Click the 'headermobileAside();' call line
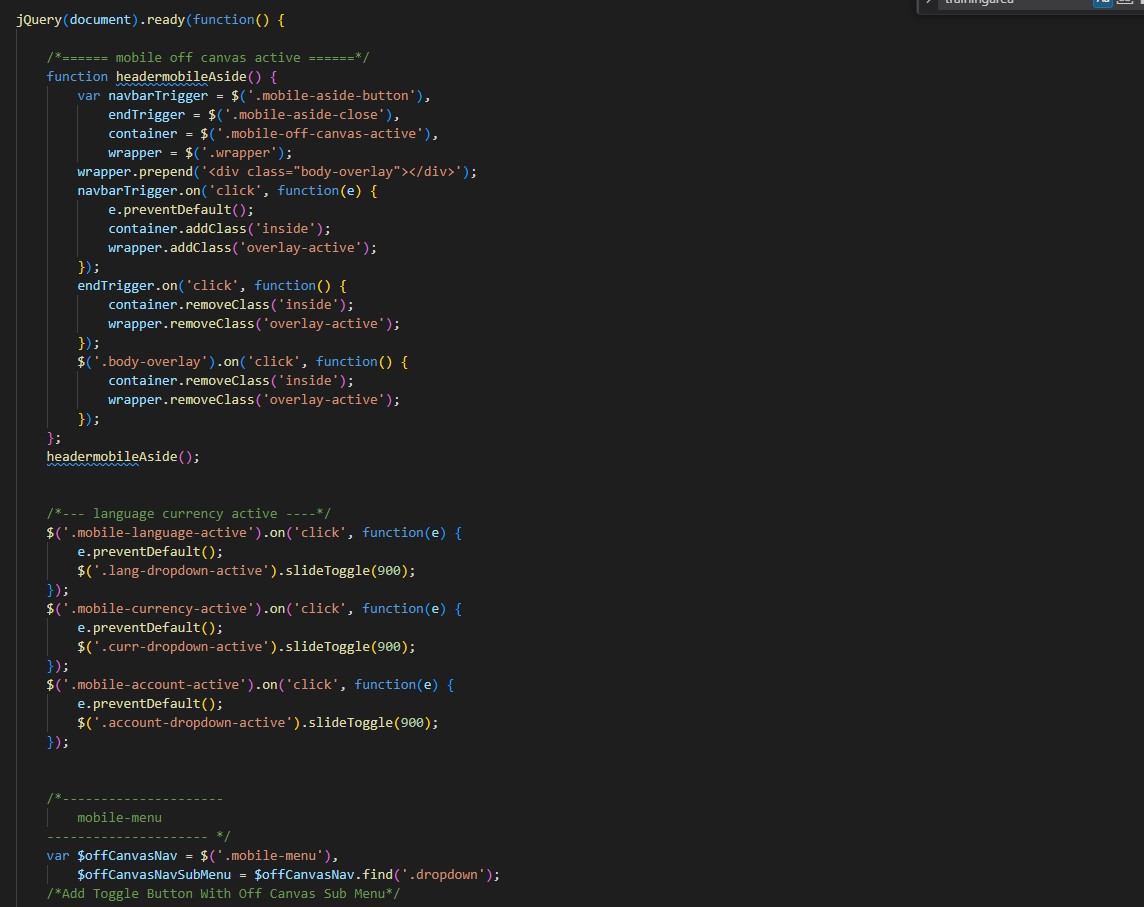Viewport: 1144px width, 907px height. point(123,457)
